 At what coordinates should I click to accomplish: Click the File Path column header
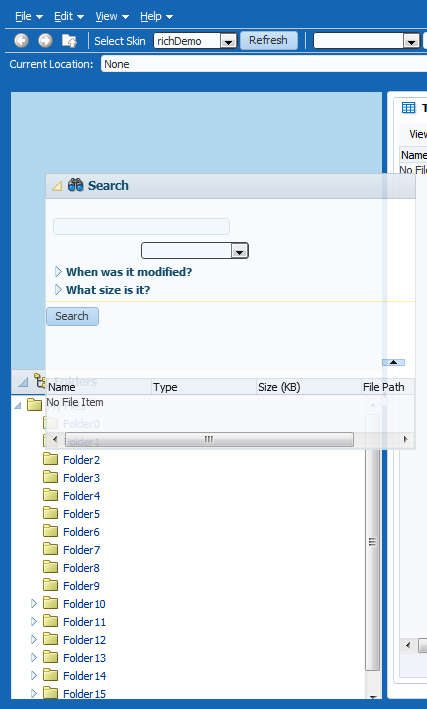pos(388,387)
